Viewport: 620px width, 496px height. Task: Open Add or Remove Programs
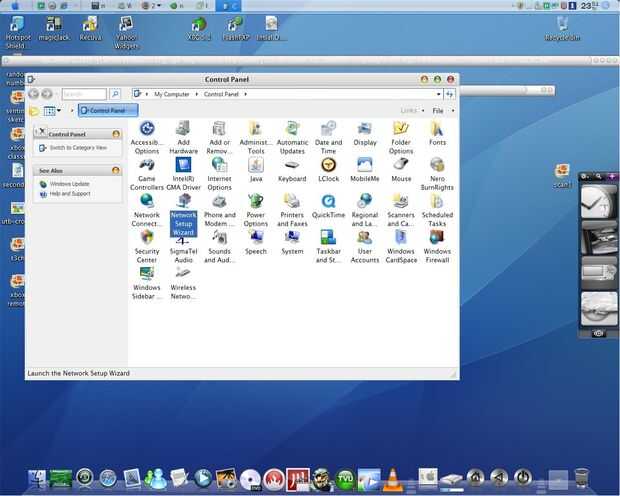tap(219, 137)
